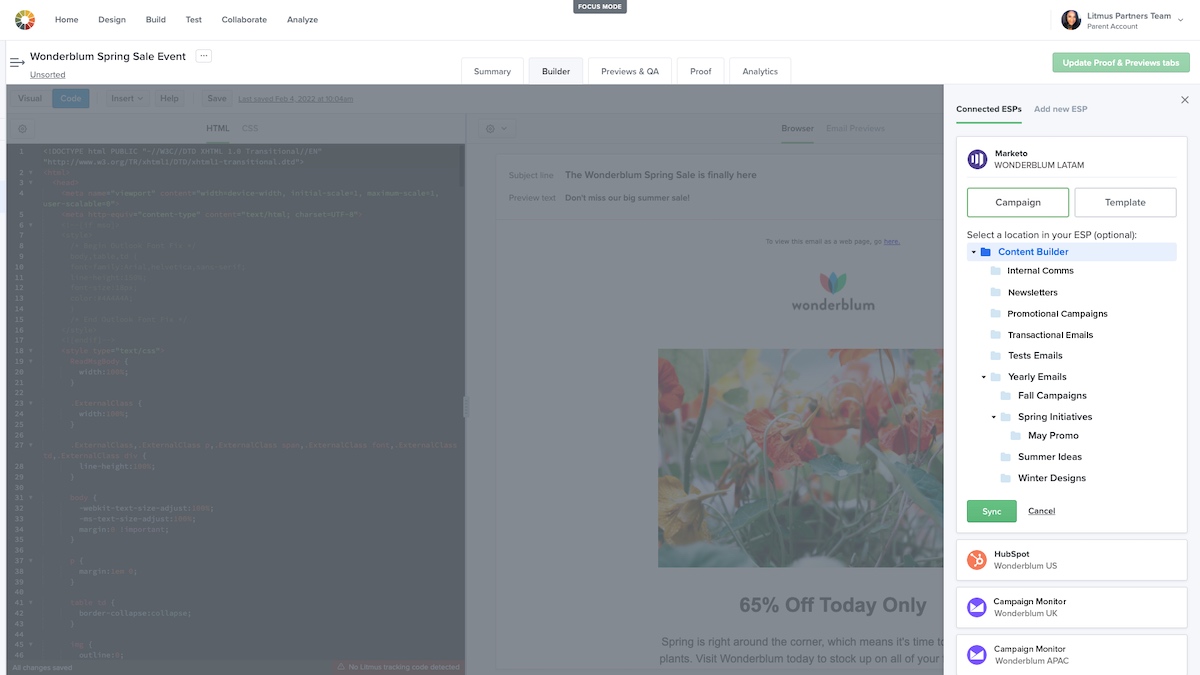Viewport: 1200px width, 675px height.
Task: Click the Newsletters folder icon
Action: 996,292
